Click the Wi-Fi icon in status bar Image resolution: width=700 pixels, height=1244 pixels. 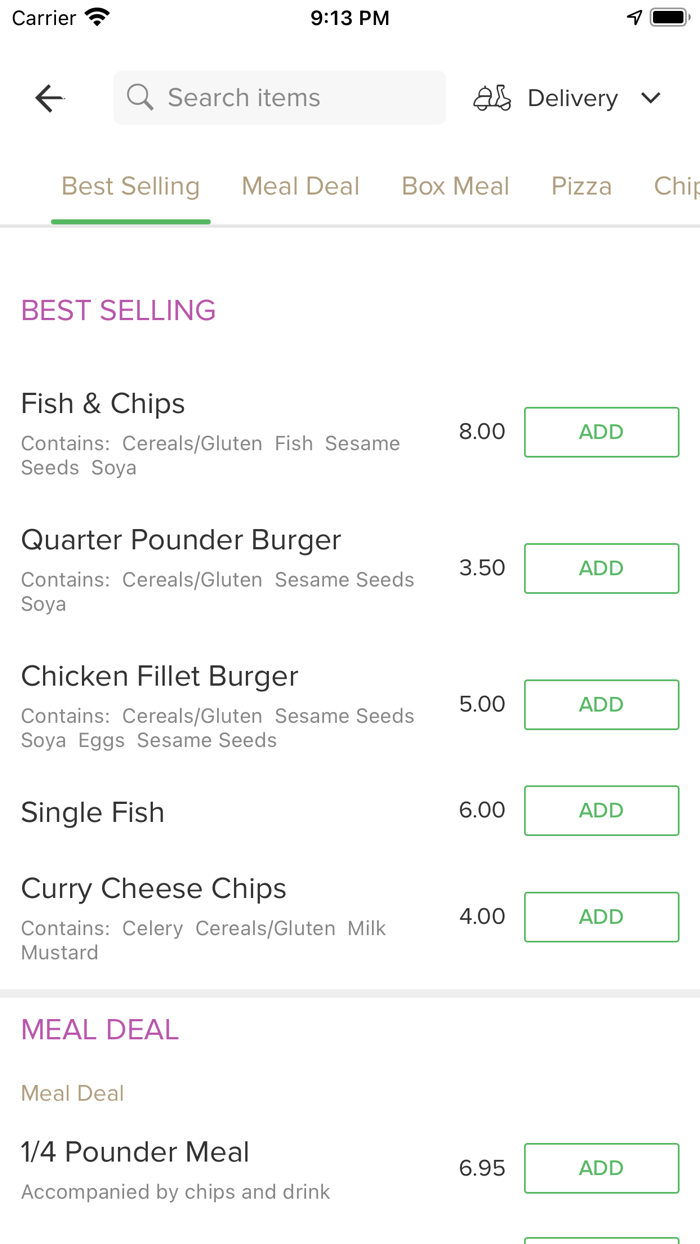(95, 16)
